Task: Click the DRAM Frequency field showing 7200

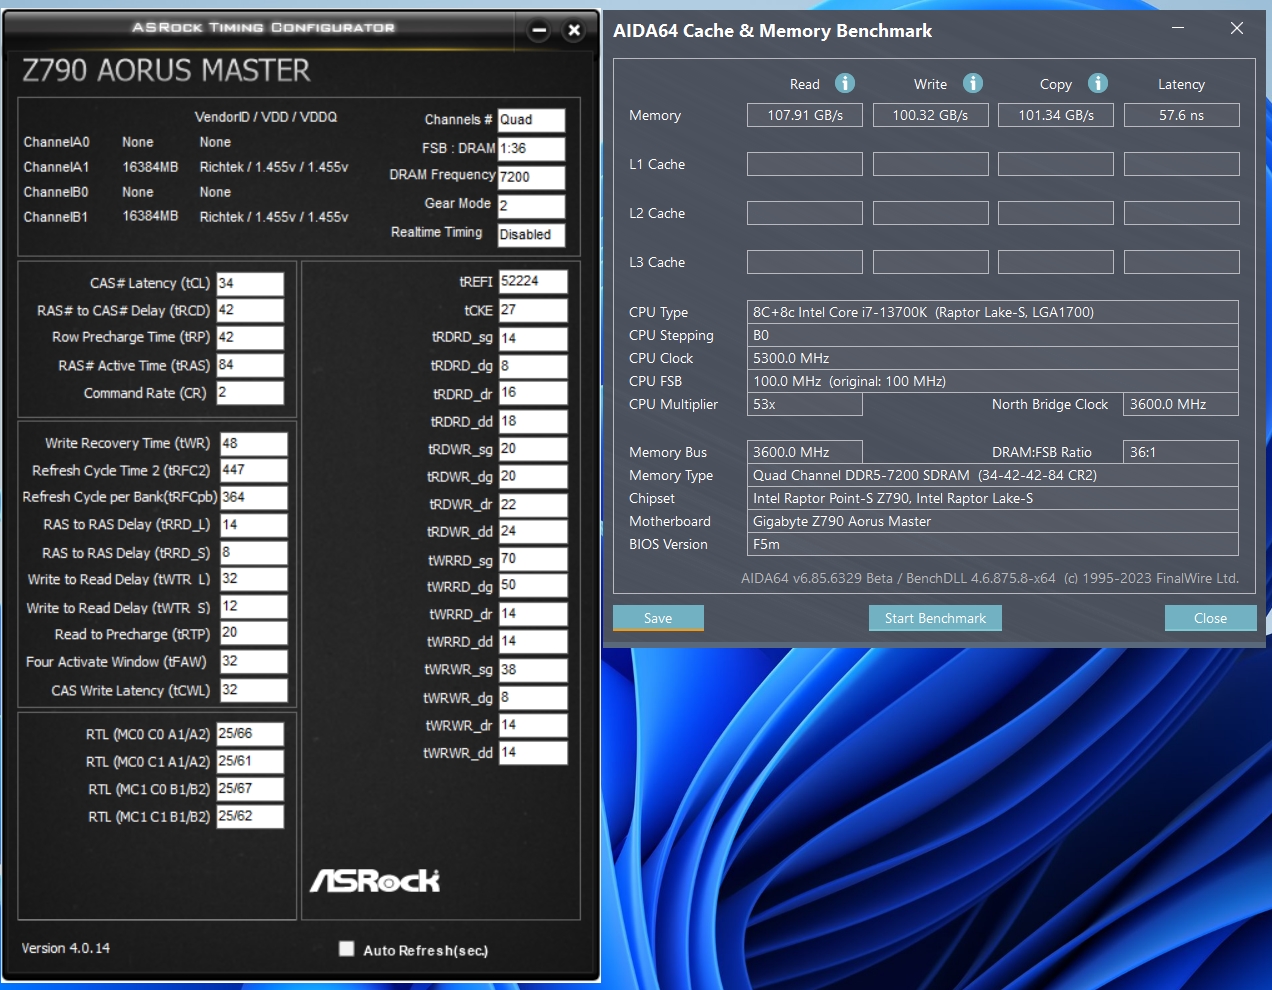Action: pos(531,177)
